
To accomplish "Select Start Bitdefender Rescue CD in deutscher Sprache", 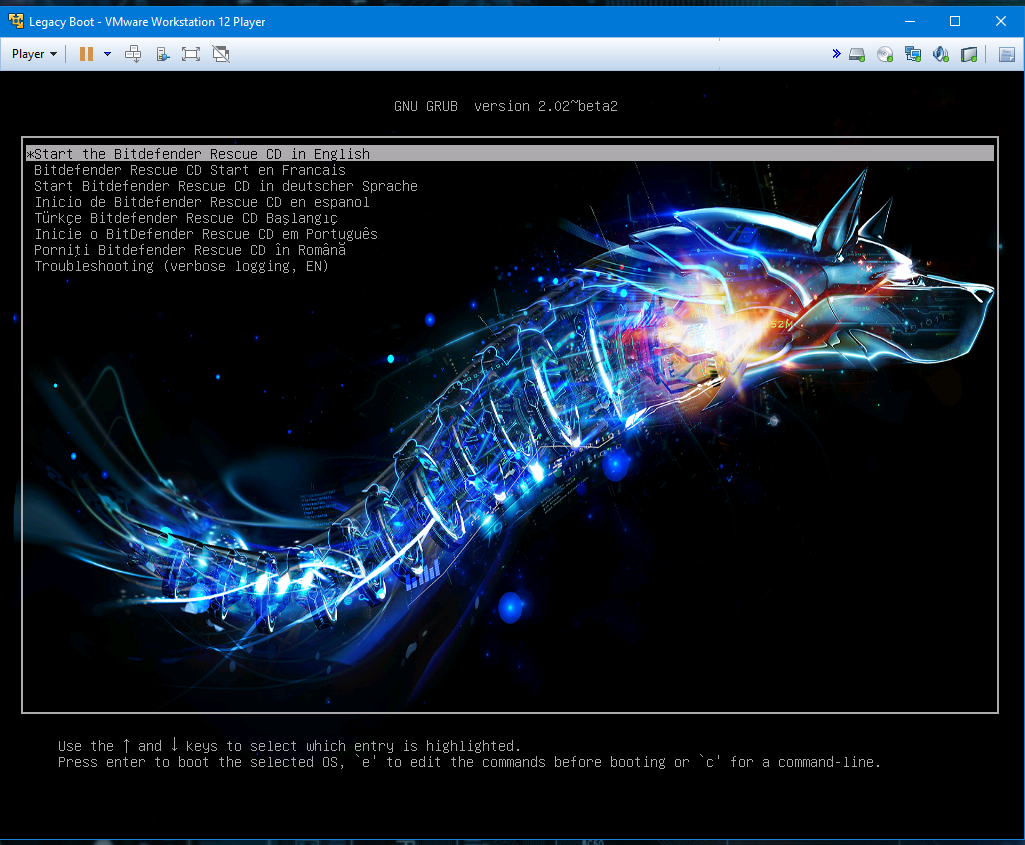I will [226, 186].
